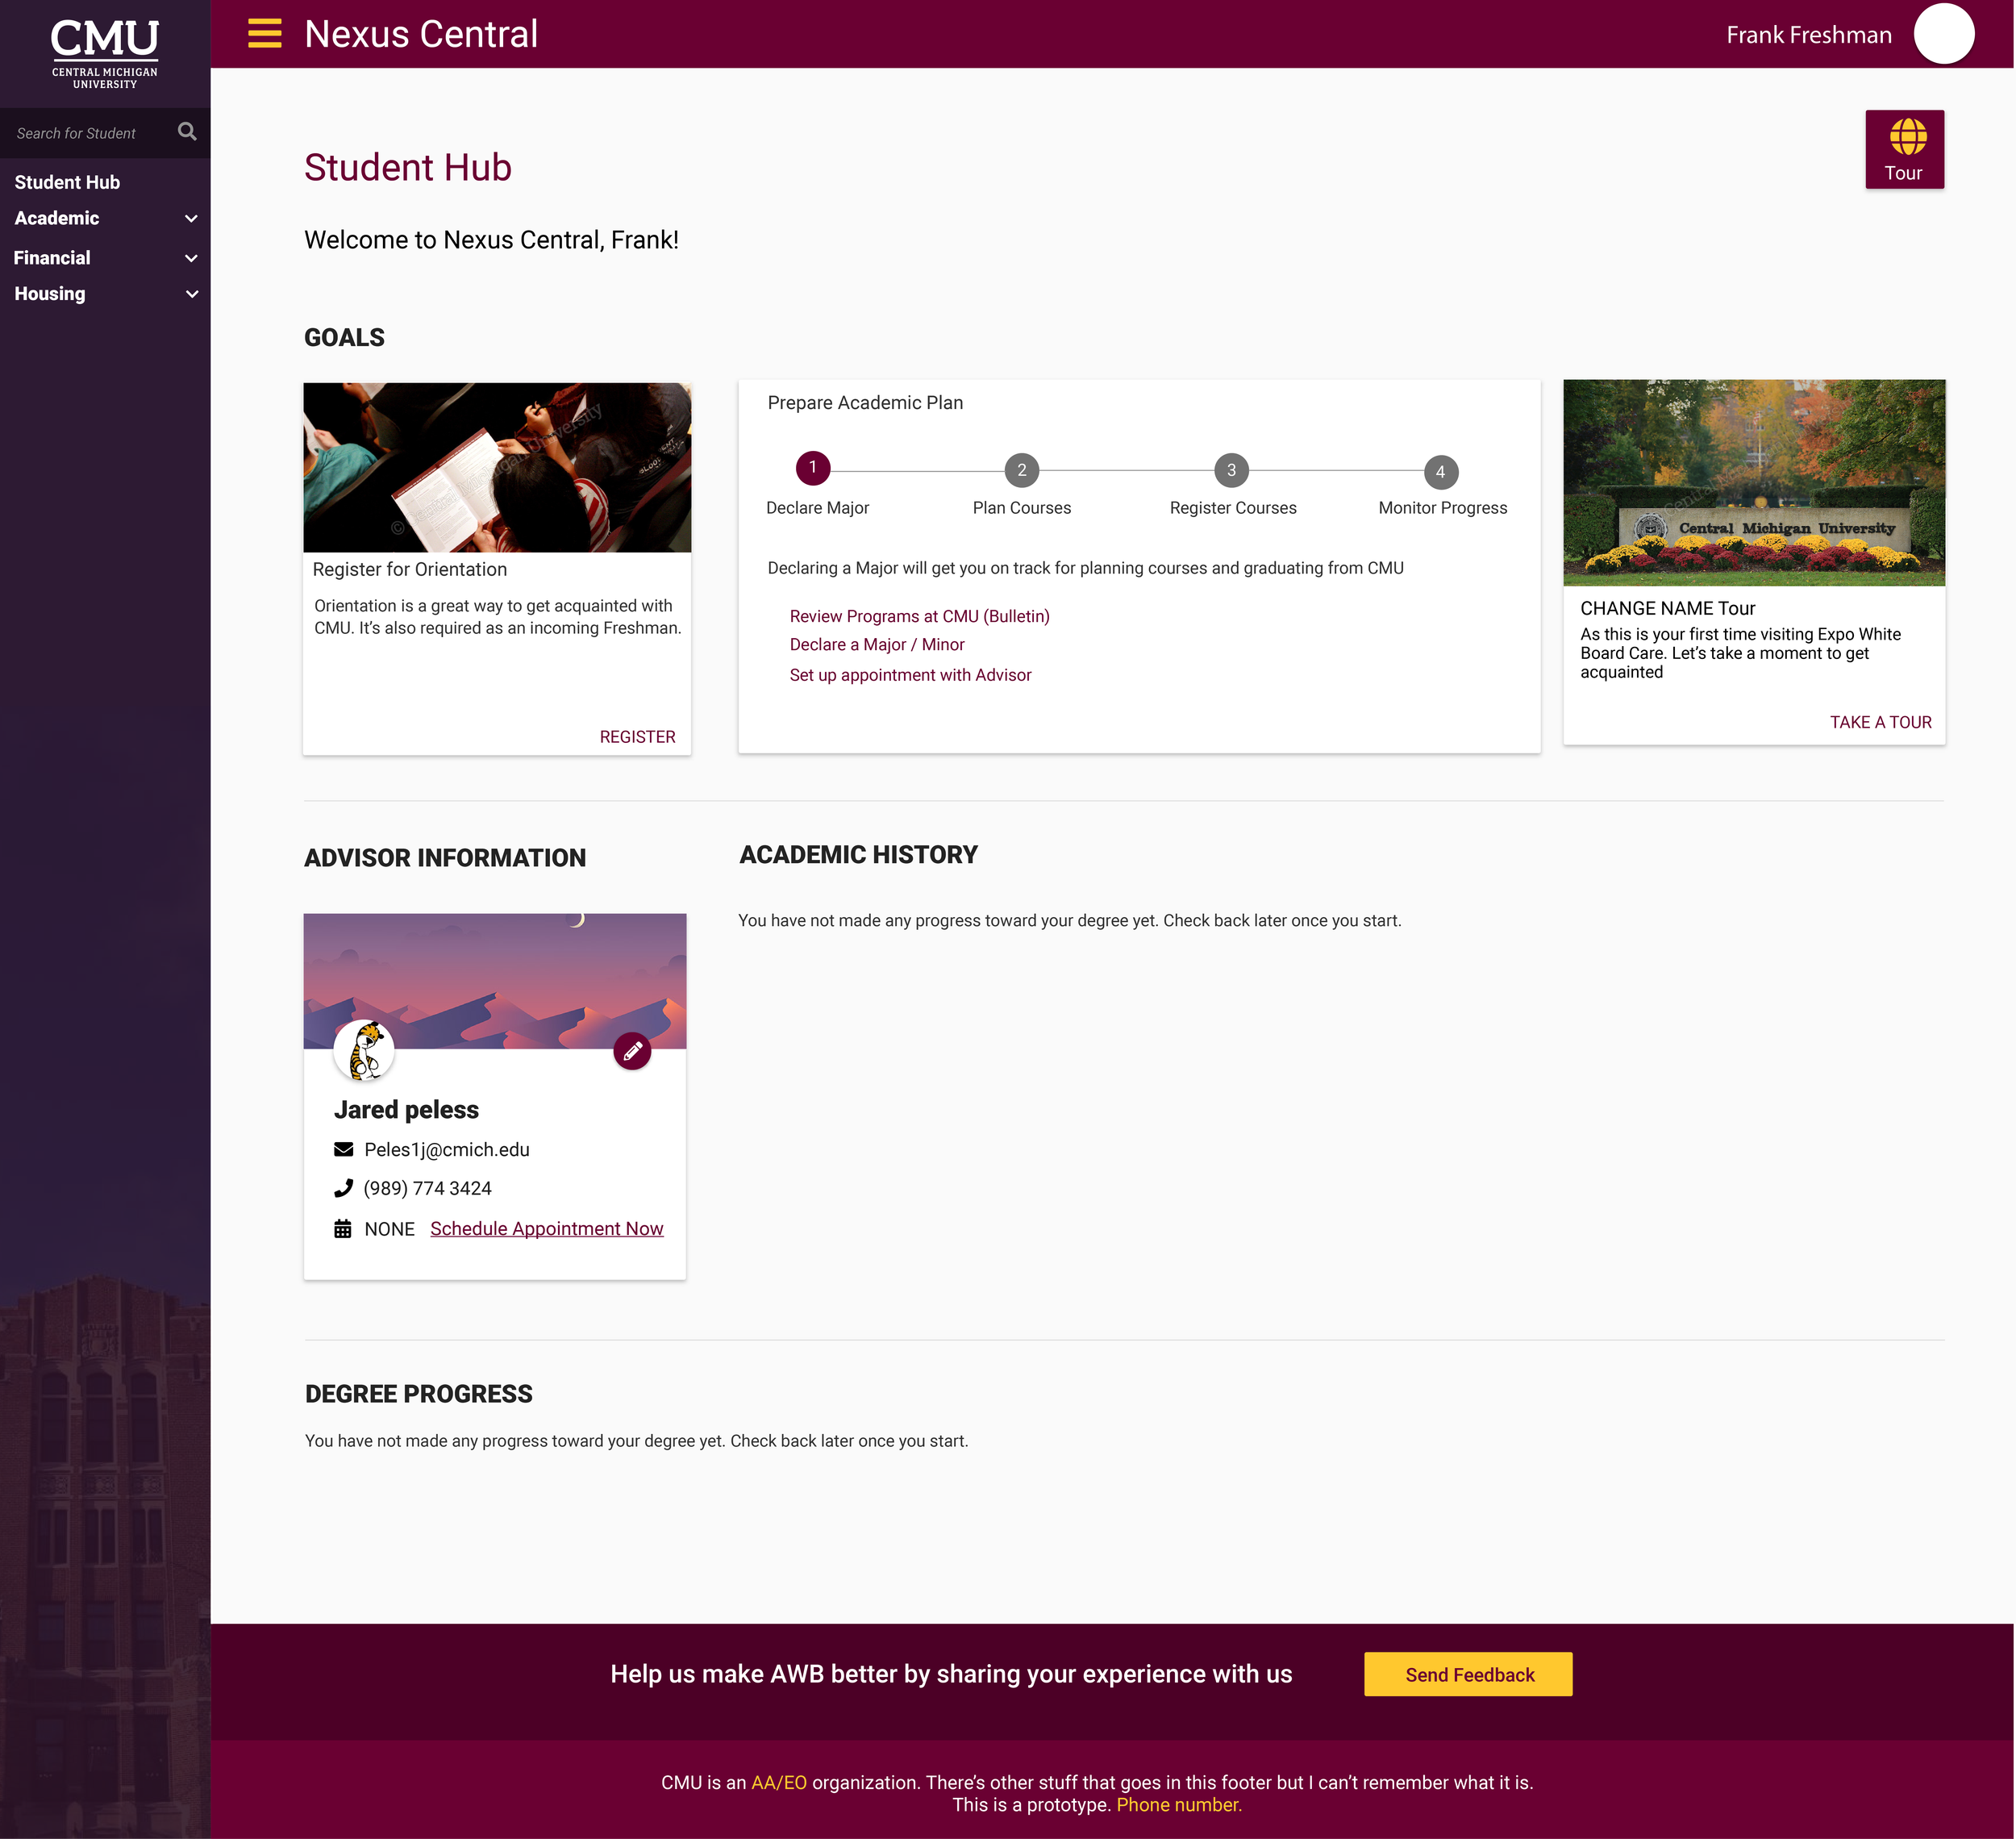Select step 4 Monitor Progress

point(1441,471)
